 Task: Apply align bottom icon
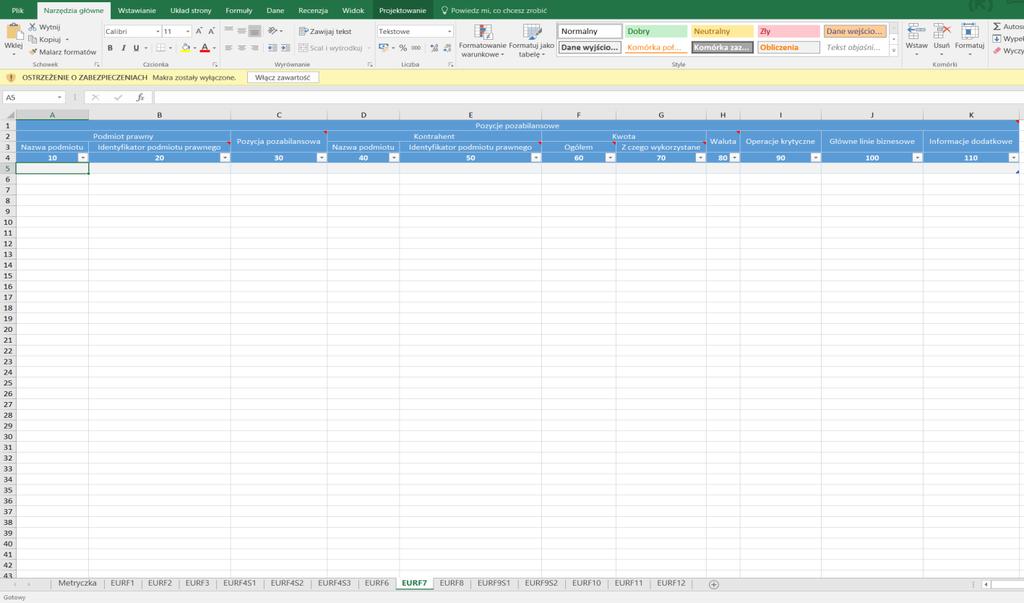coord(255,31)
